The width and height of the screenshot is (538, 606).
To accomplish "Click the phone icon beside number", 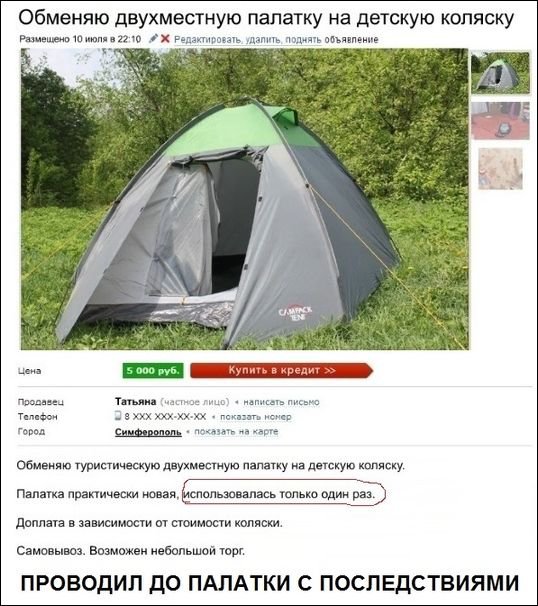I will 118,415.
